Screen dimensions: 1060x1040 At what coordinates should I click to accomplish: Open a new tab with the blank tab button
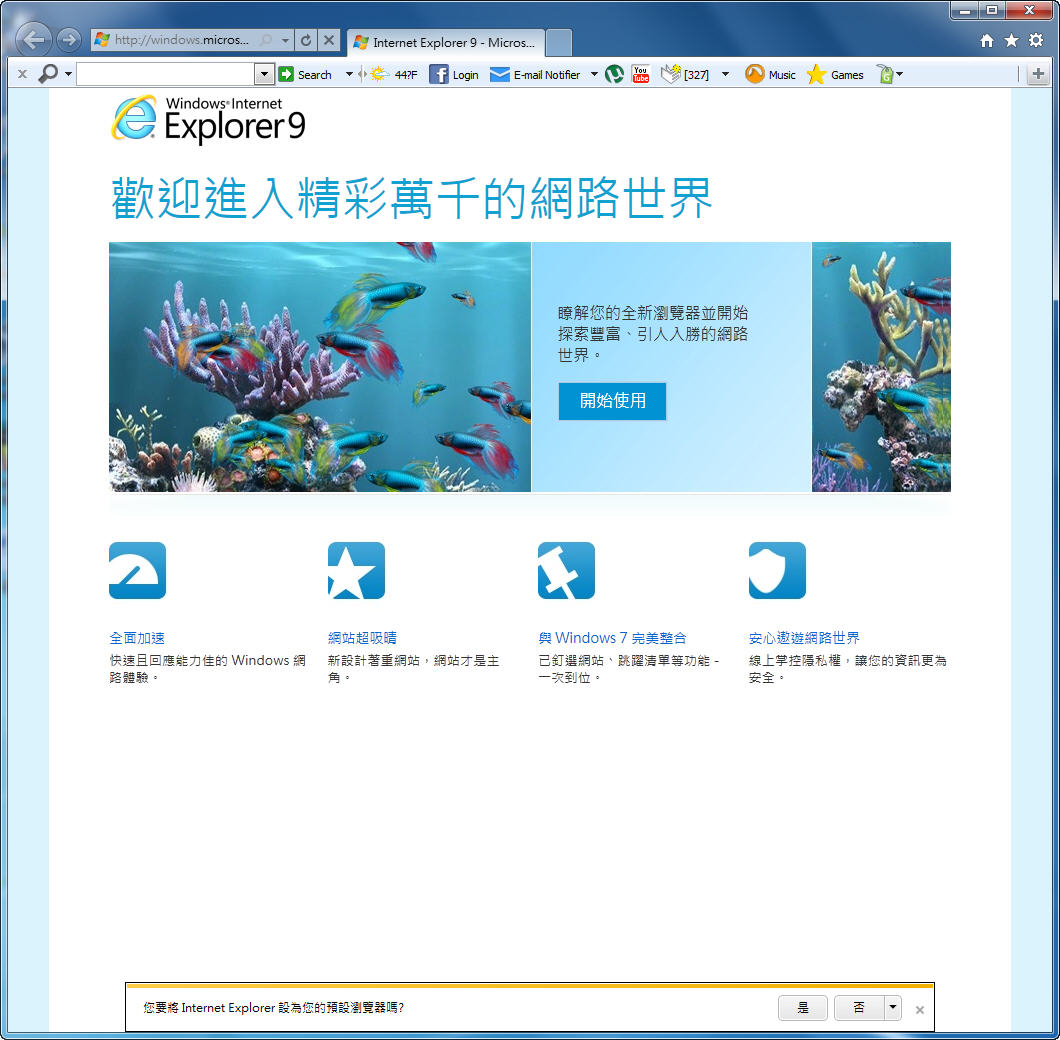pyautogui.click(x=558, y=43)
